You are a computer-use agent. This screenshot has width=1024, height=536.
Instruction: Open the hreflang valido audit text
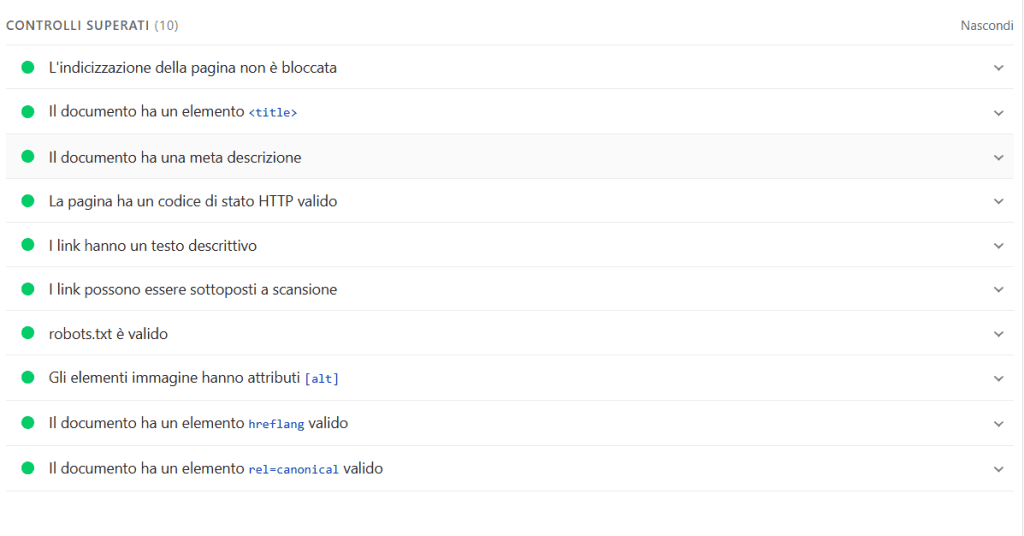point(198,423)
